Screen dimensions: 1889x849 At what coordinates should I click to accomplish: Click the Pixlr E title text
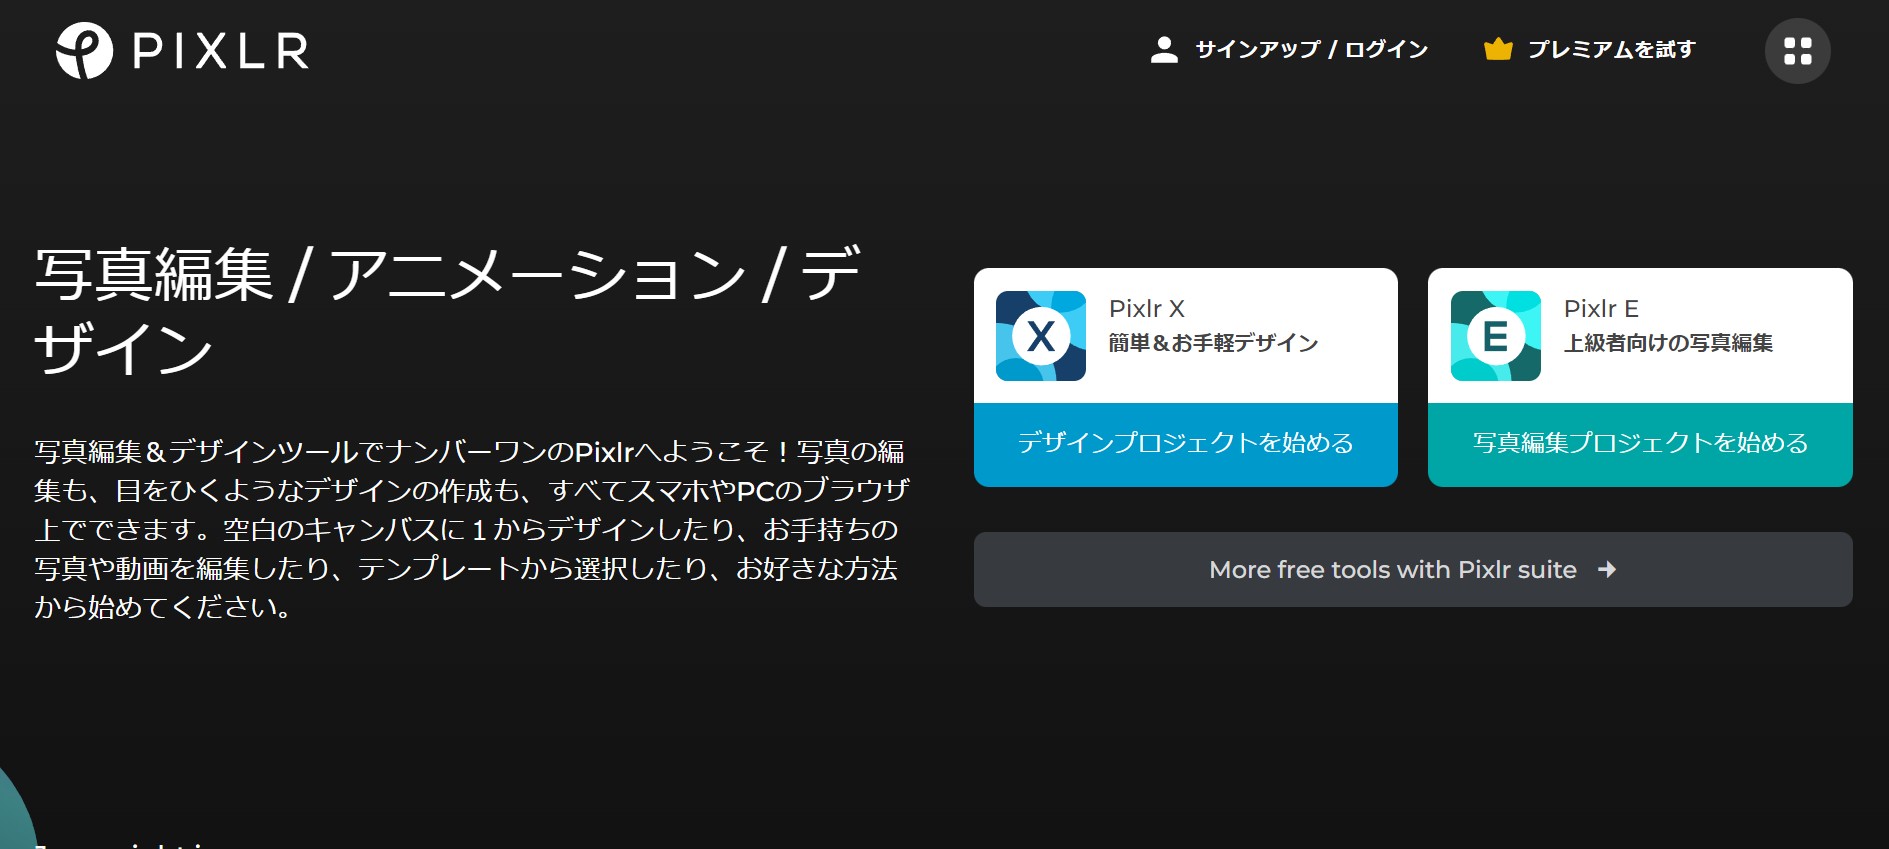(1600, 309)
